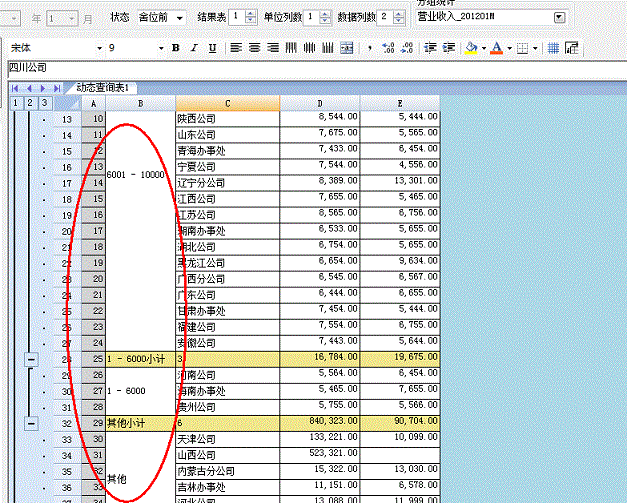This screenshot has height=503, width=627.
Task: Show outline level 3
Action: tap(44, 103)
